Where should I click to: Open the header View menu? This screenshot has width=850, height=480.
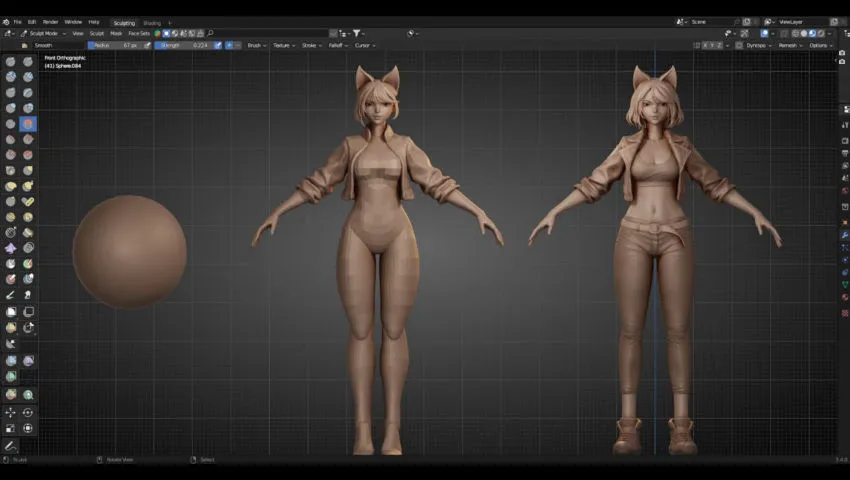tap(78, 34)
